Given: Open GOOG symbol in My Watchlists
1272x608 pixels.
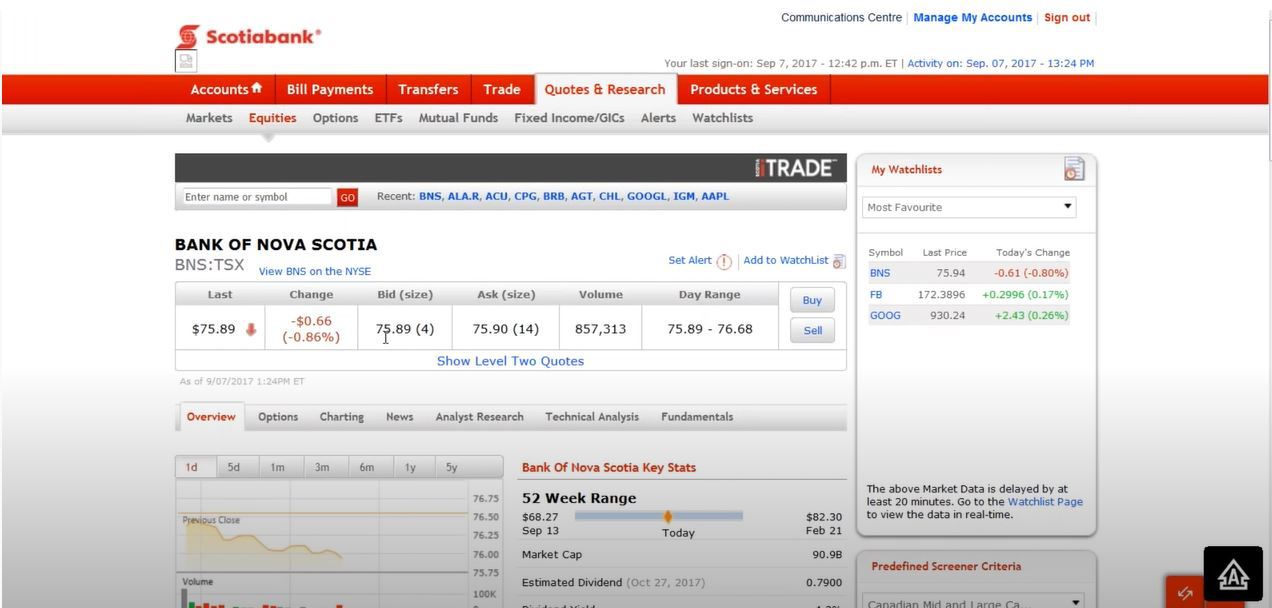Looking at the screenshot, I should (x=885, y=316).
